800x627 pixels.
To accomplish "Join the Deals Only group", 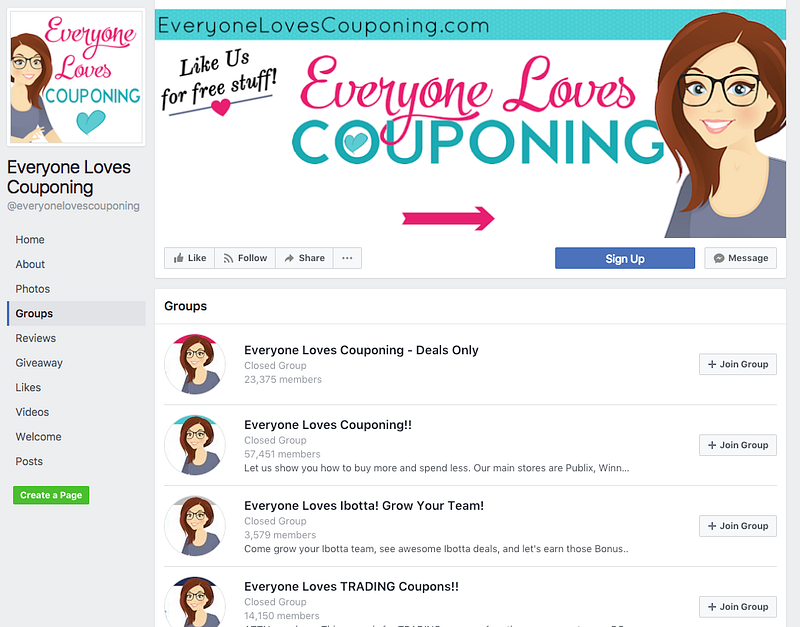I will coord(738,364).
